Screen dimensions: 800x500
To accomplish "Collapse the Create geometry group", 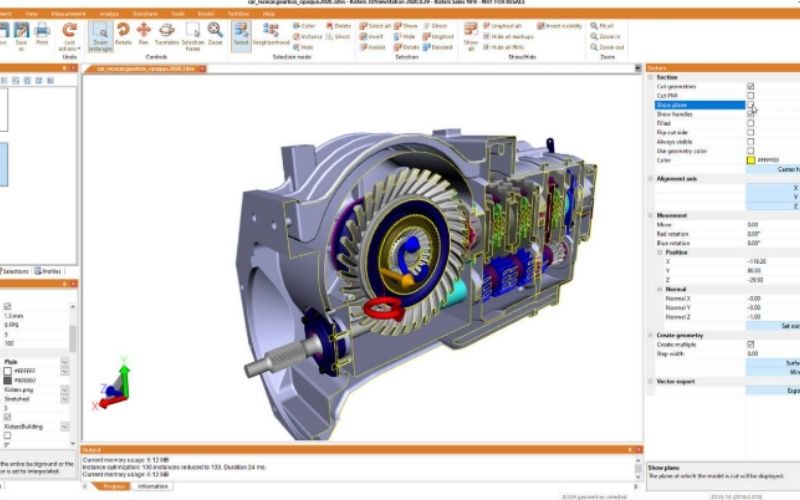I will point(651,335).
